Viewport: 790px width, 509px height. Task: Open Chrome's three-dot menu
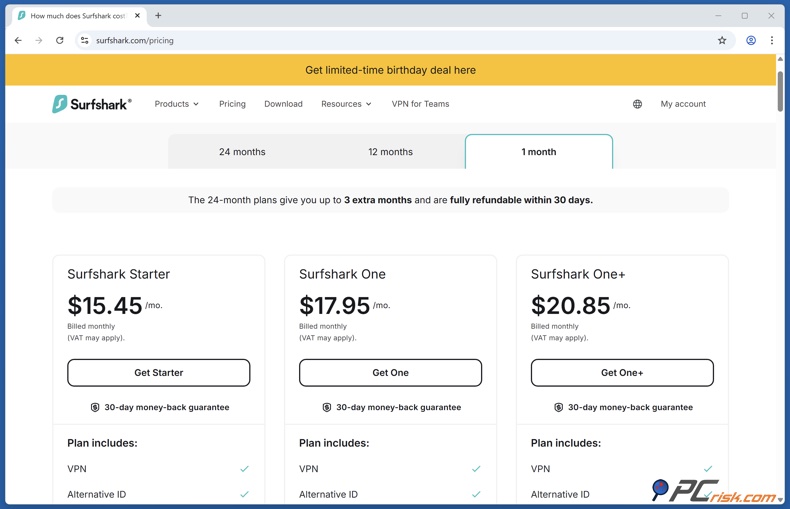[x=772, y=41]
